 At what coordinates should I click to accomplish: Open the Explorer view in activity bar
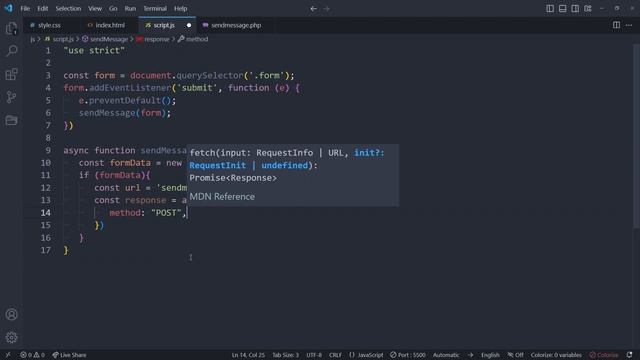click(x=11, y=28)
